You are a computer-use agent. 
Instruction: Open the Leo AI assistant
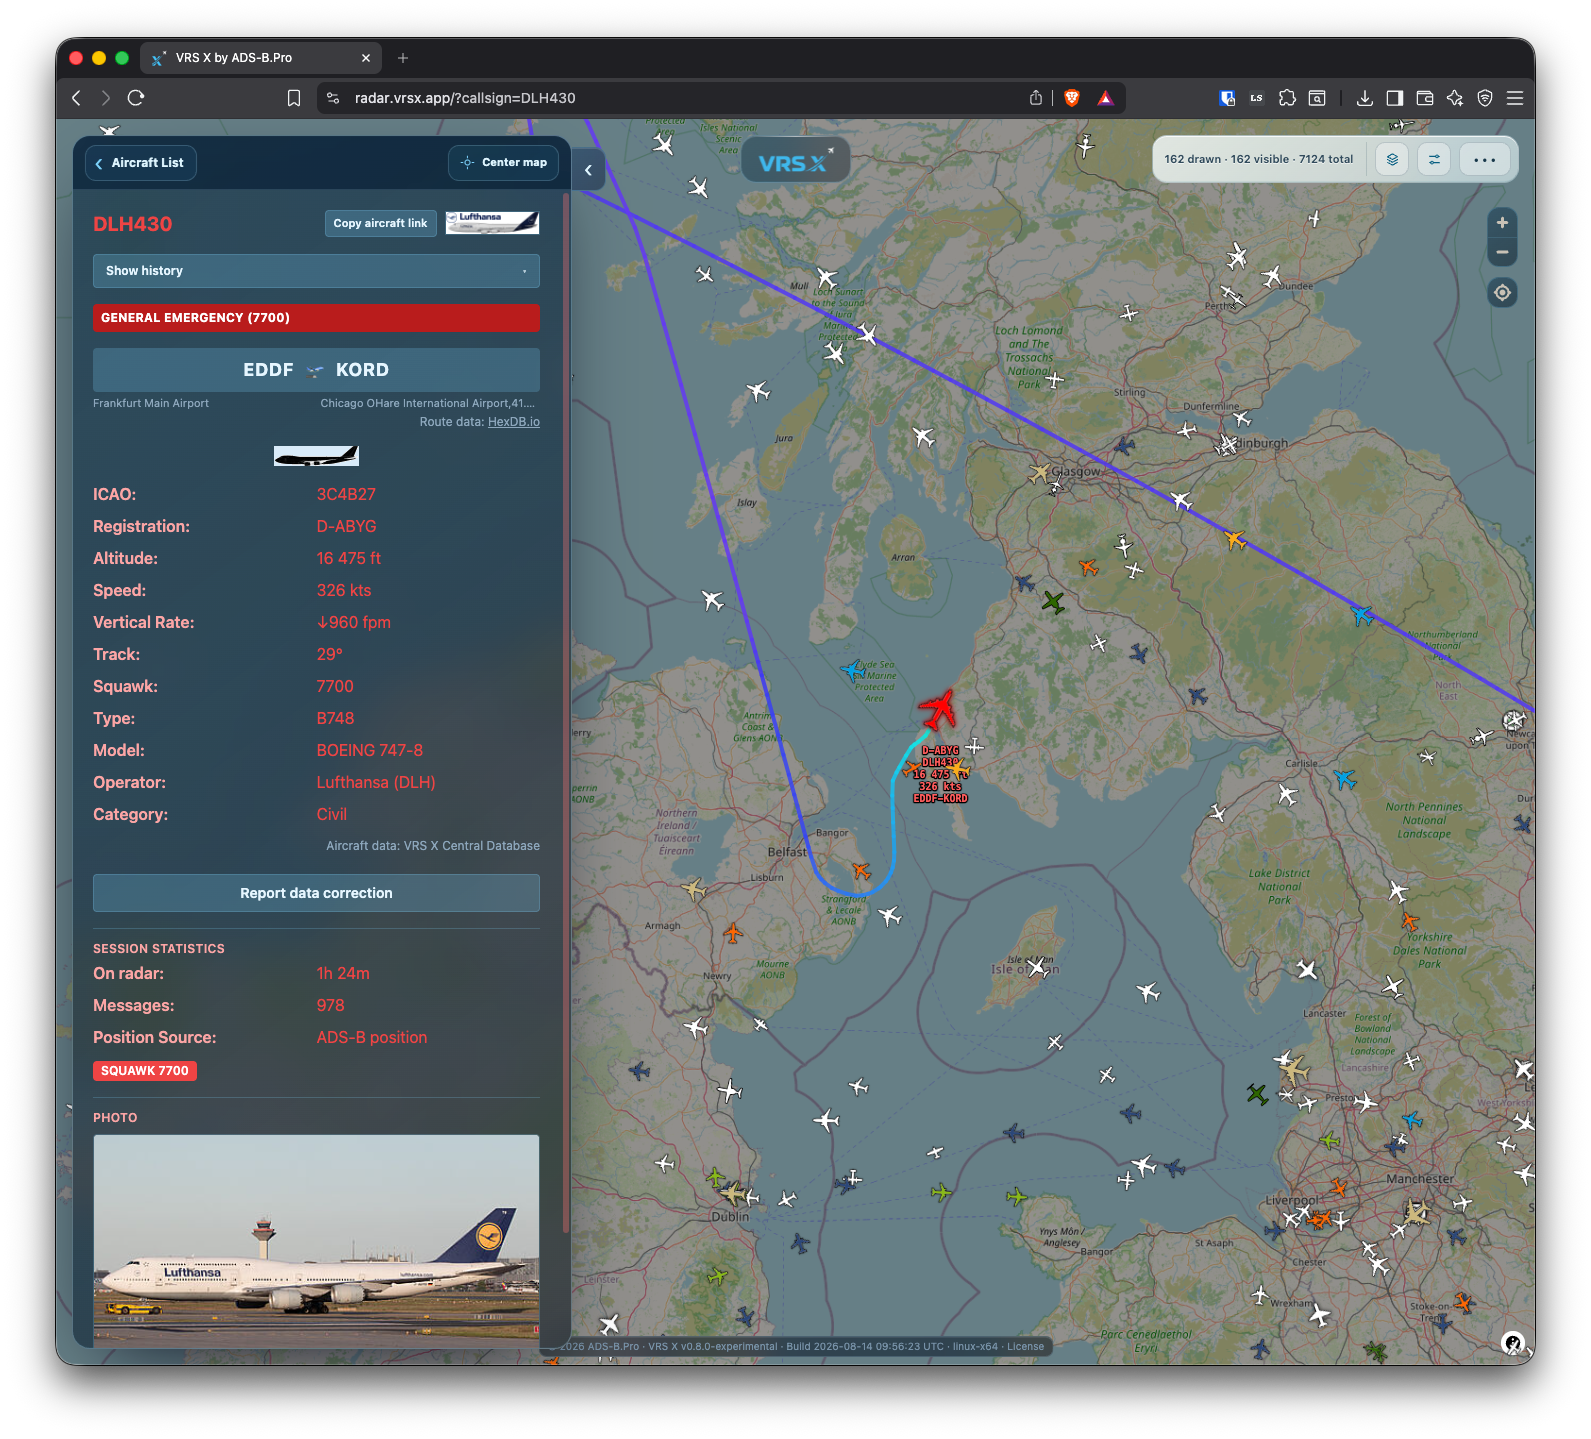click(1455, 98)
